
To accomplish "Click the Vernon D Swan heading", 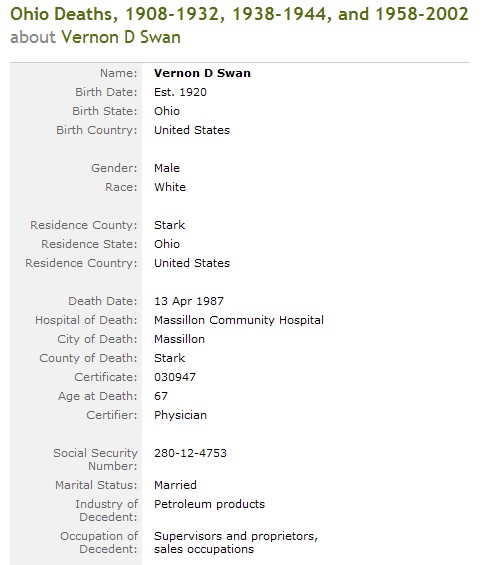I will point(121,37).
